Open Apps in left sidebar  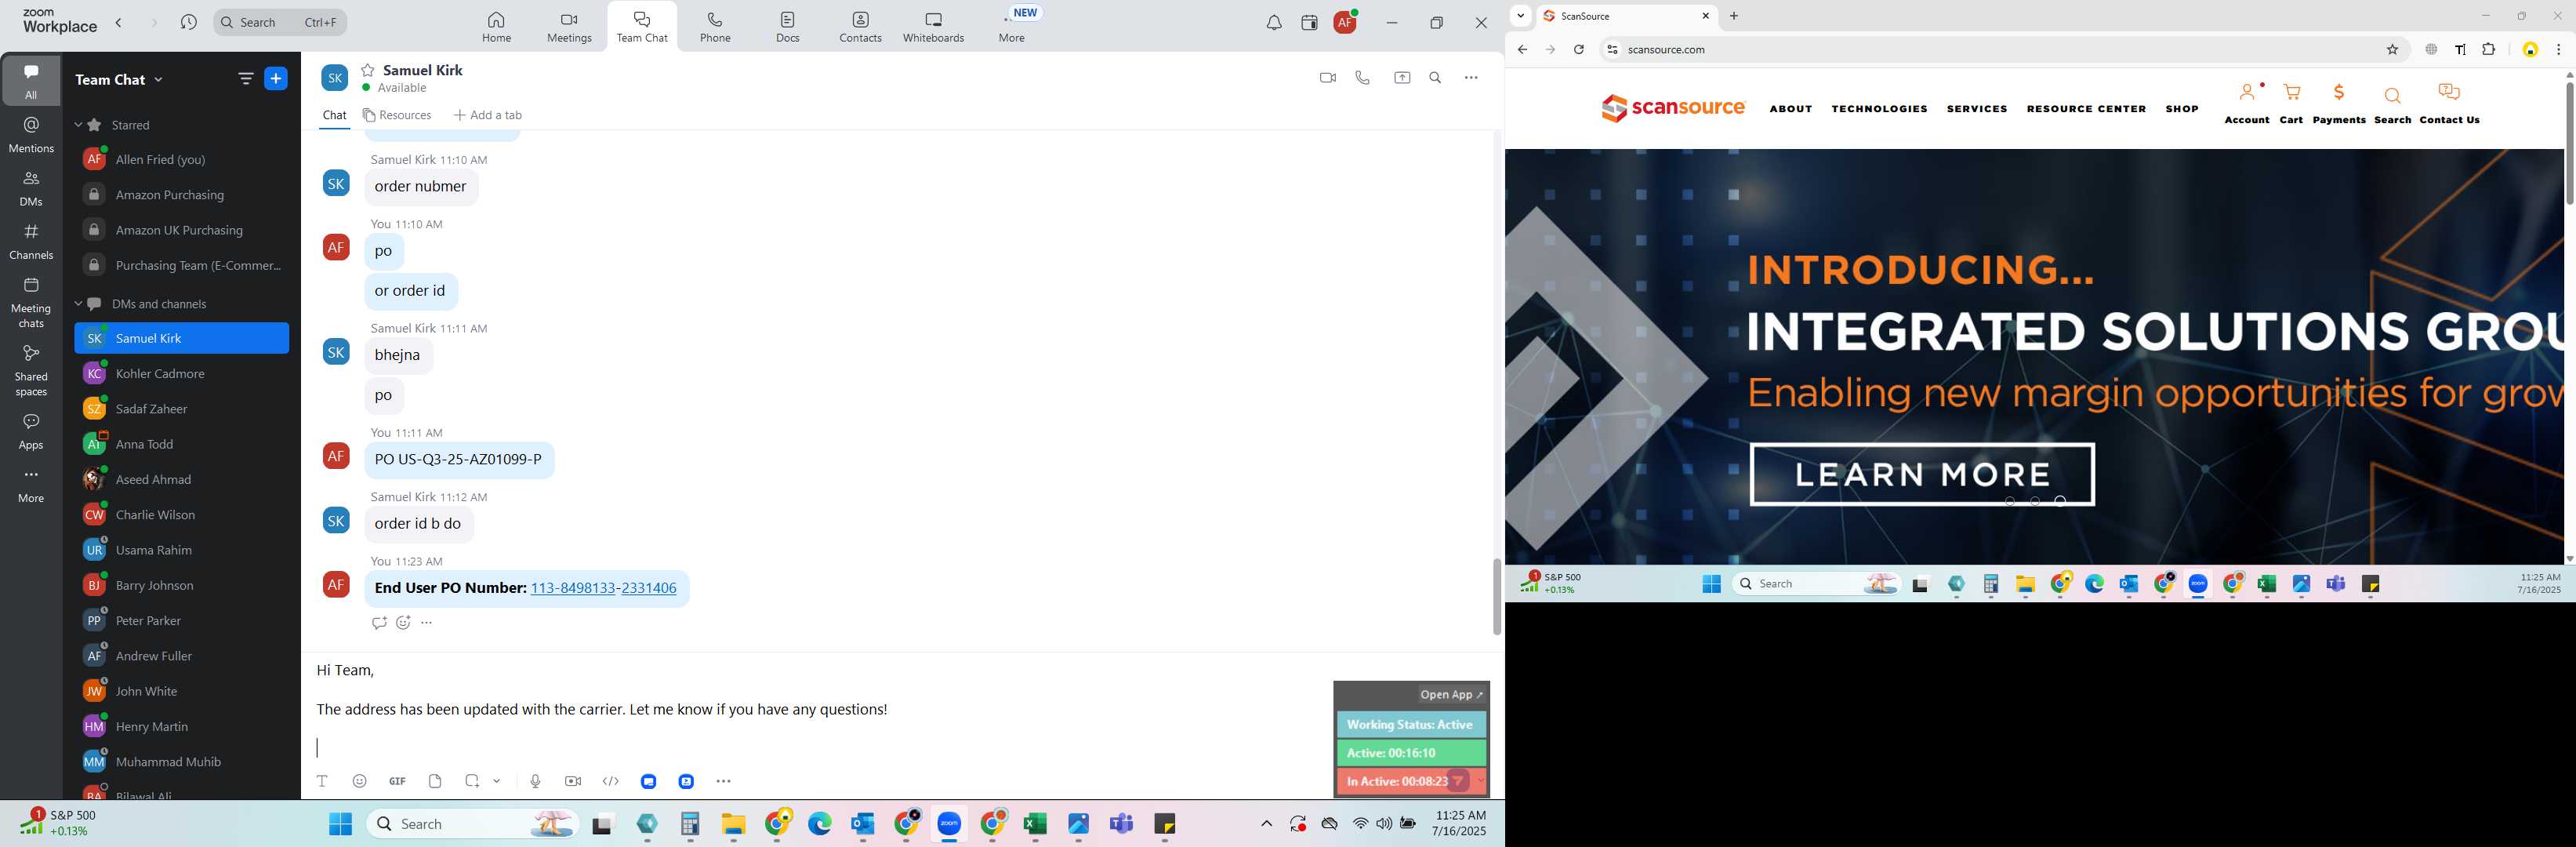[x=31, y=431]
